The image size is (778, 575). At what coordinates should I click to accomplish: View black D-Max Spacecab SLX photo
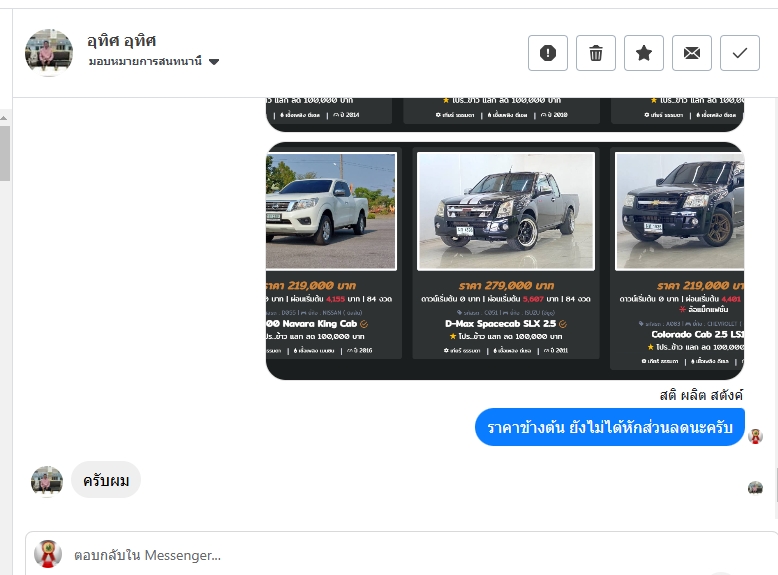506,211
